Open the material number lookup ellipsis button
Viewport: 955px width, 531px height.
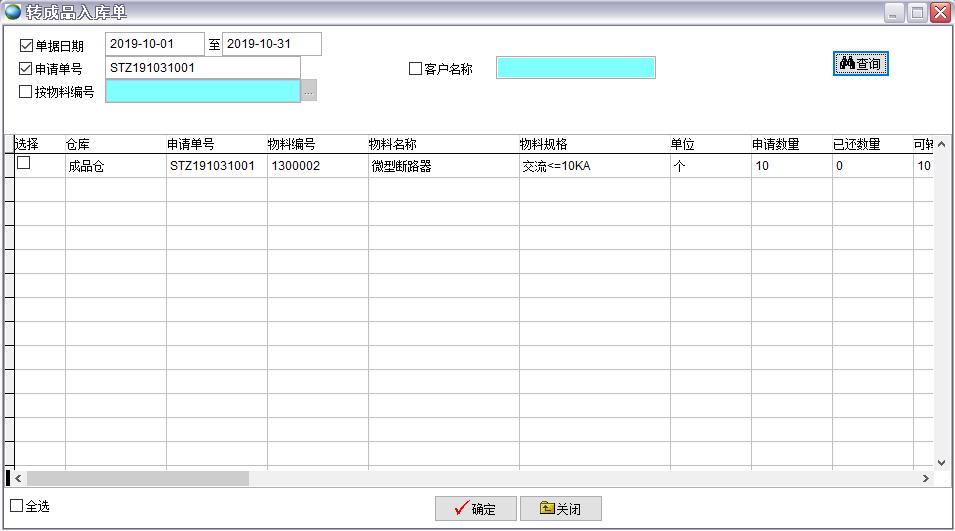309,92
